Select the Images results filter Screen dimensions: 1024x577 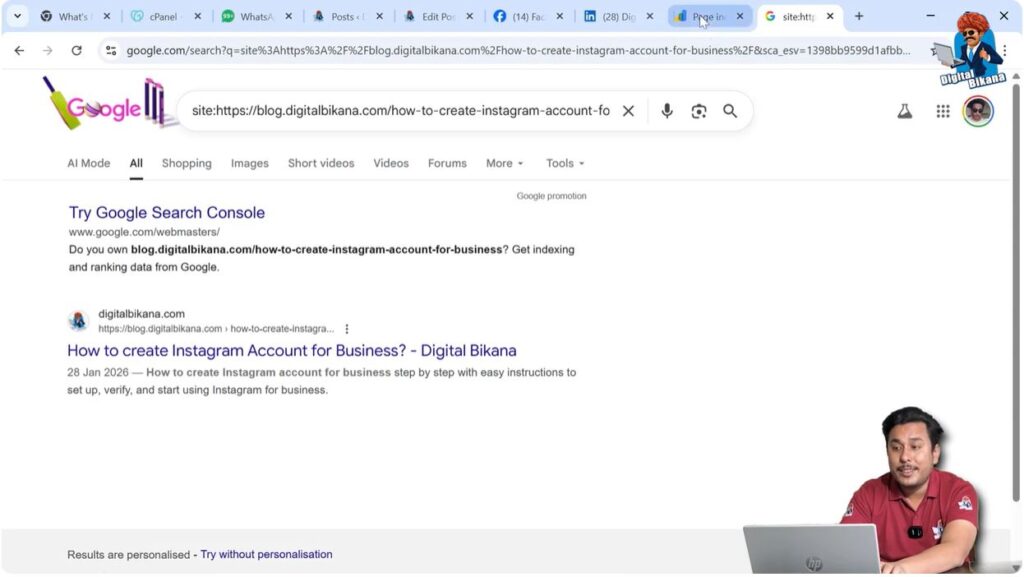tap(249, 163)
